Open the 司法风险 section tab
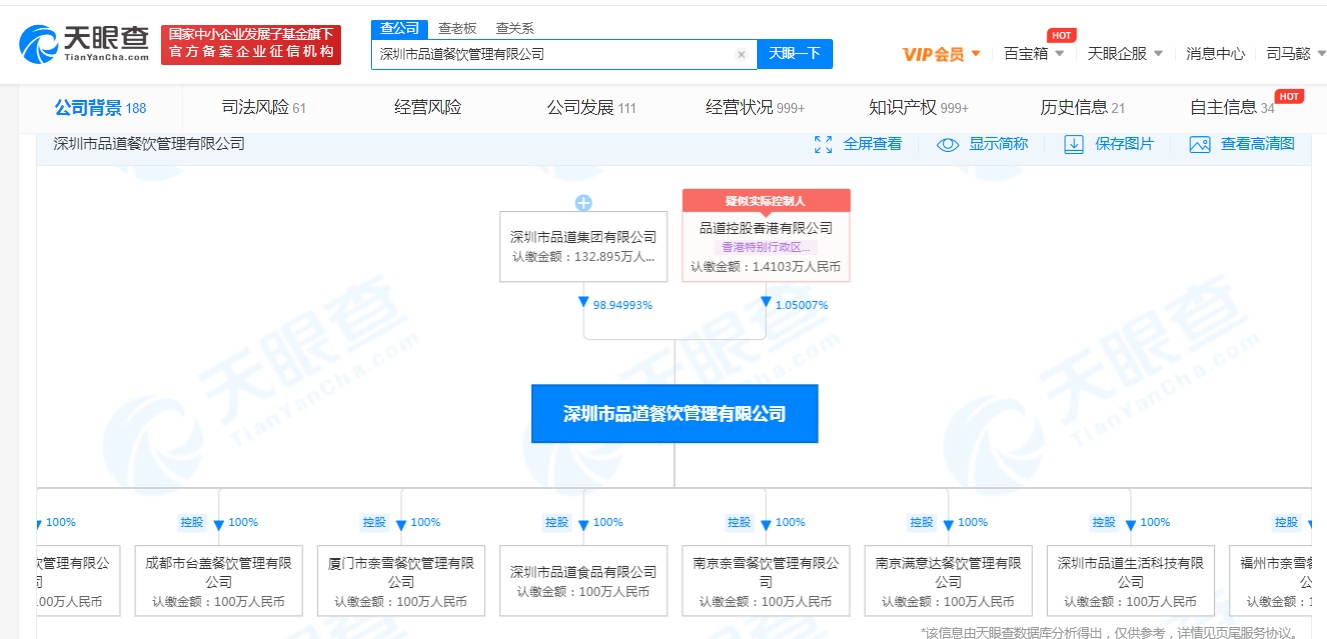 click(264, 108)
